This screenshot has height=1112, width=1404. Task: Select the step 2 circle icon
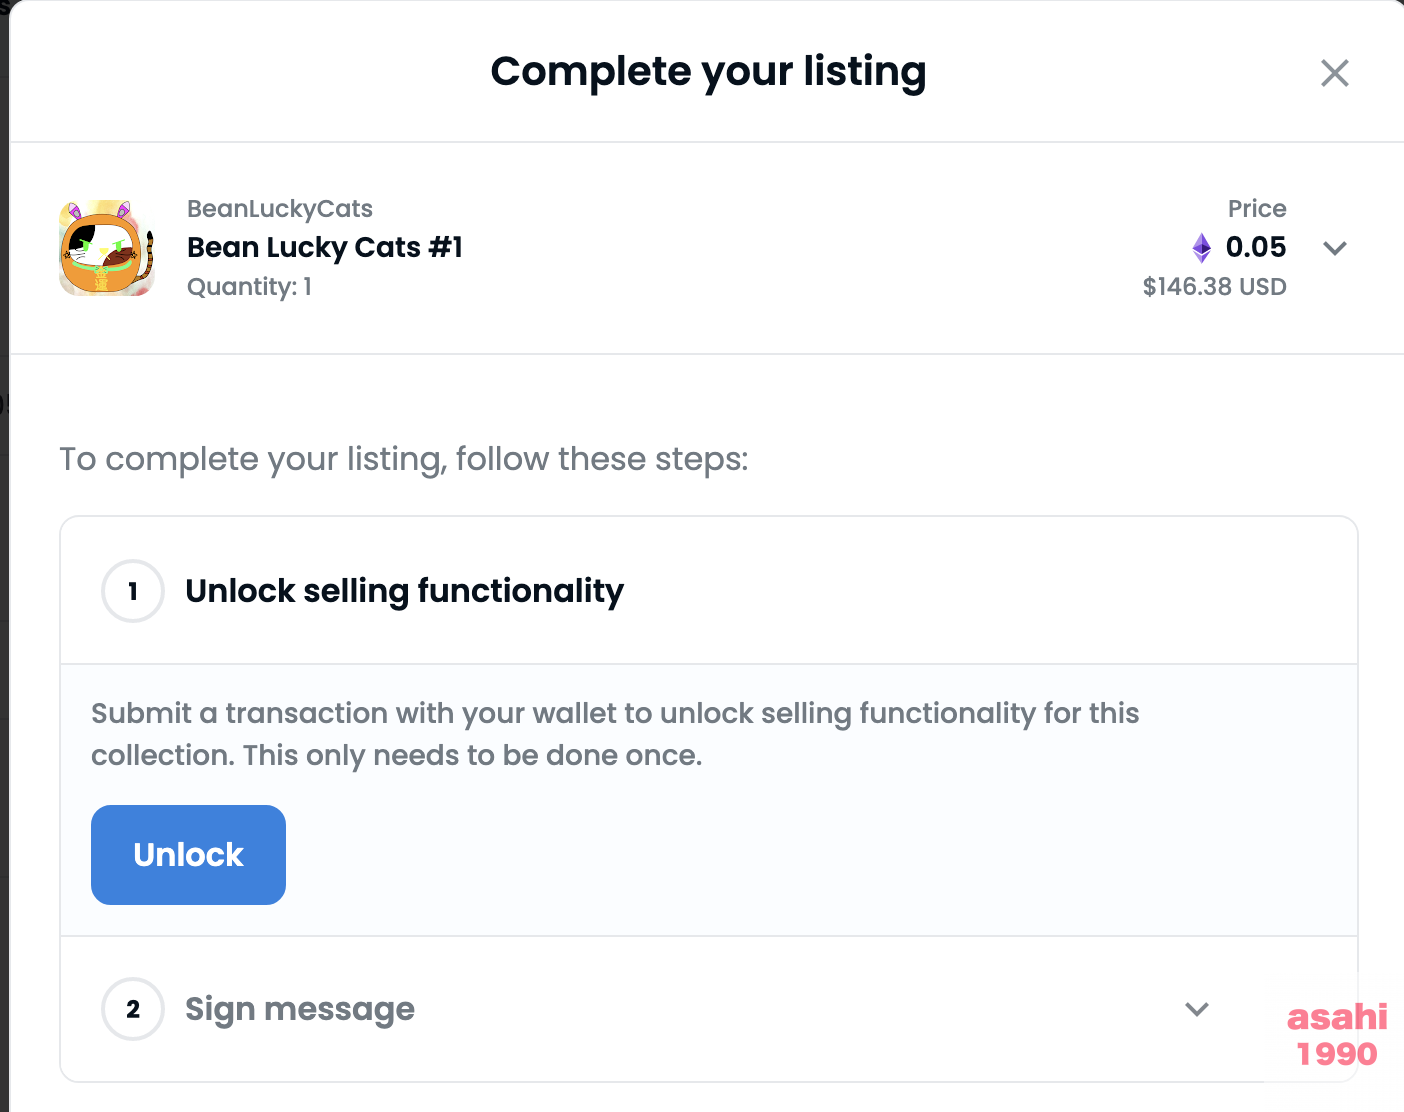[133, 1009]
